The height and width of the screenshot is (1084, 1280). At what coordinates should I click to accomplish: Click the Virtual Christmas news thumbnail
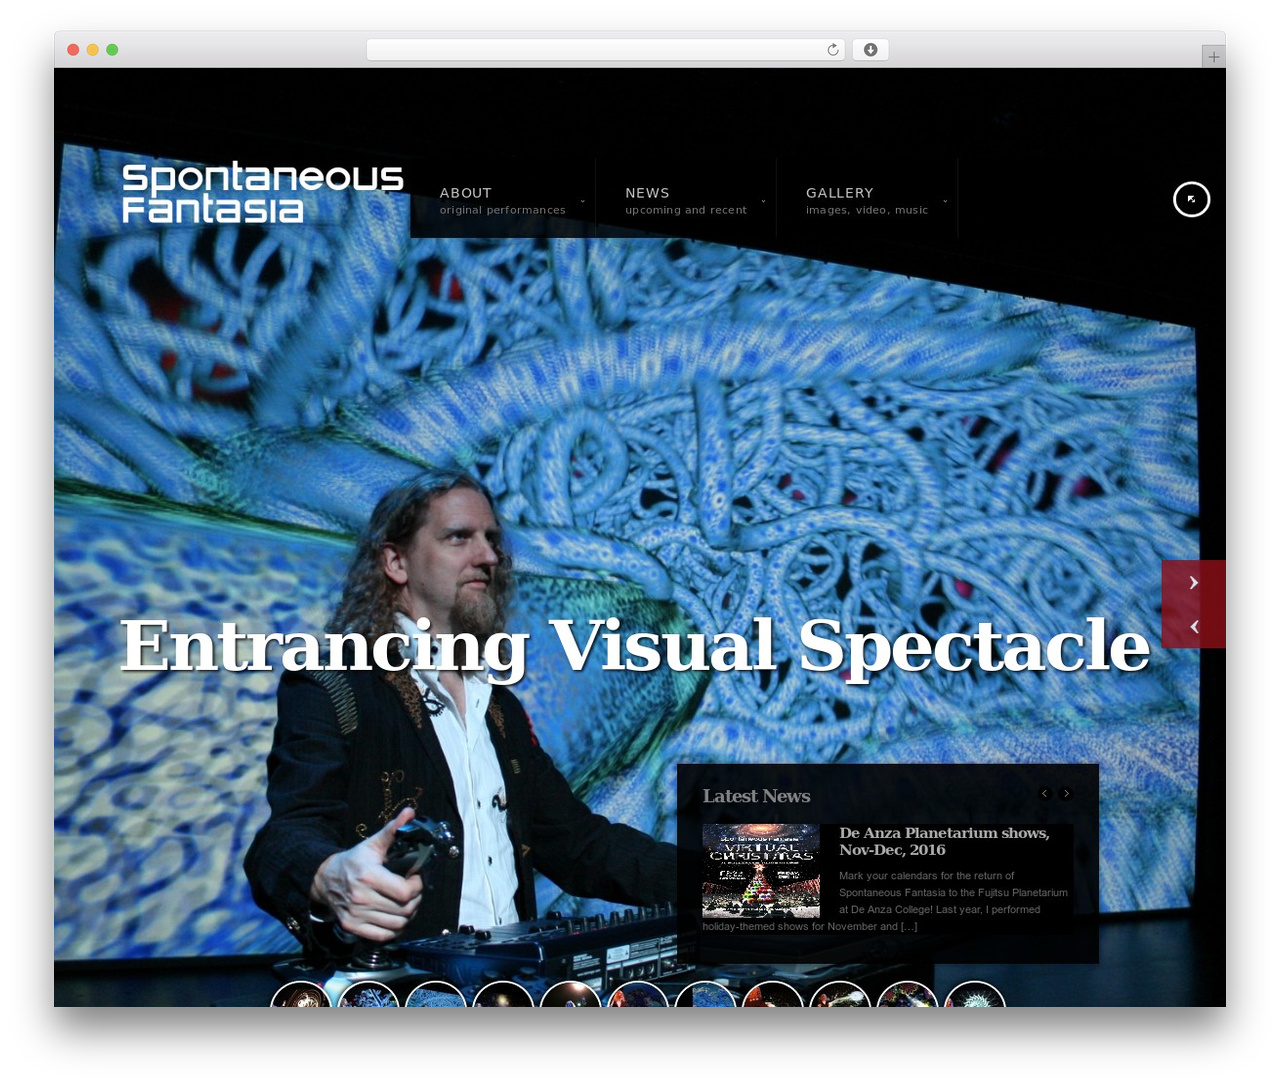[761, 871]
